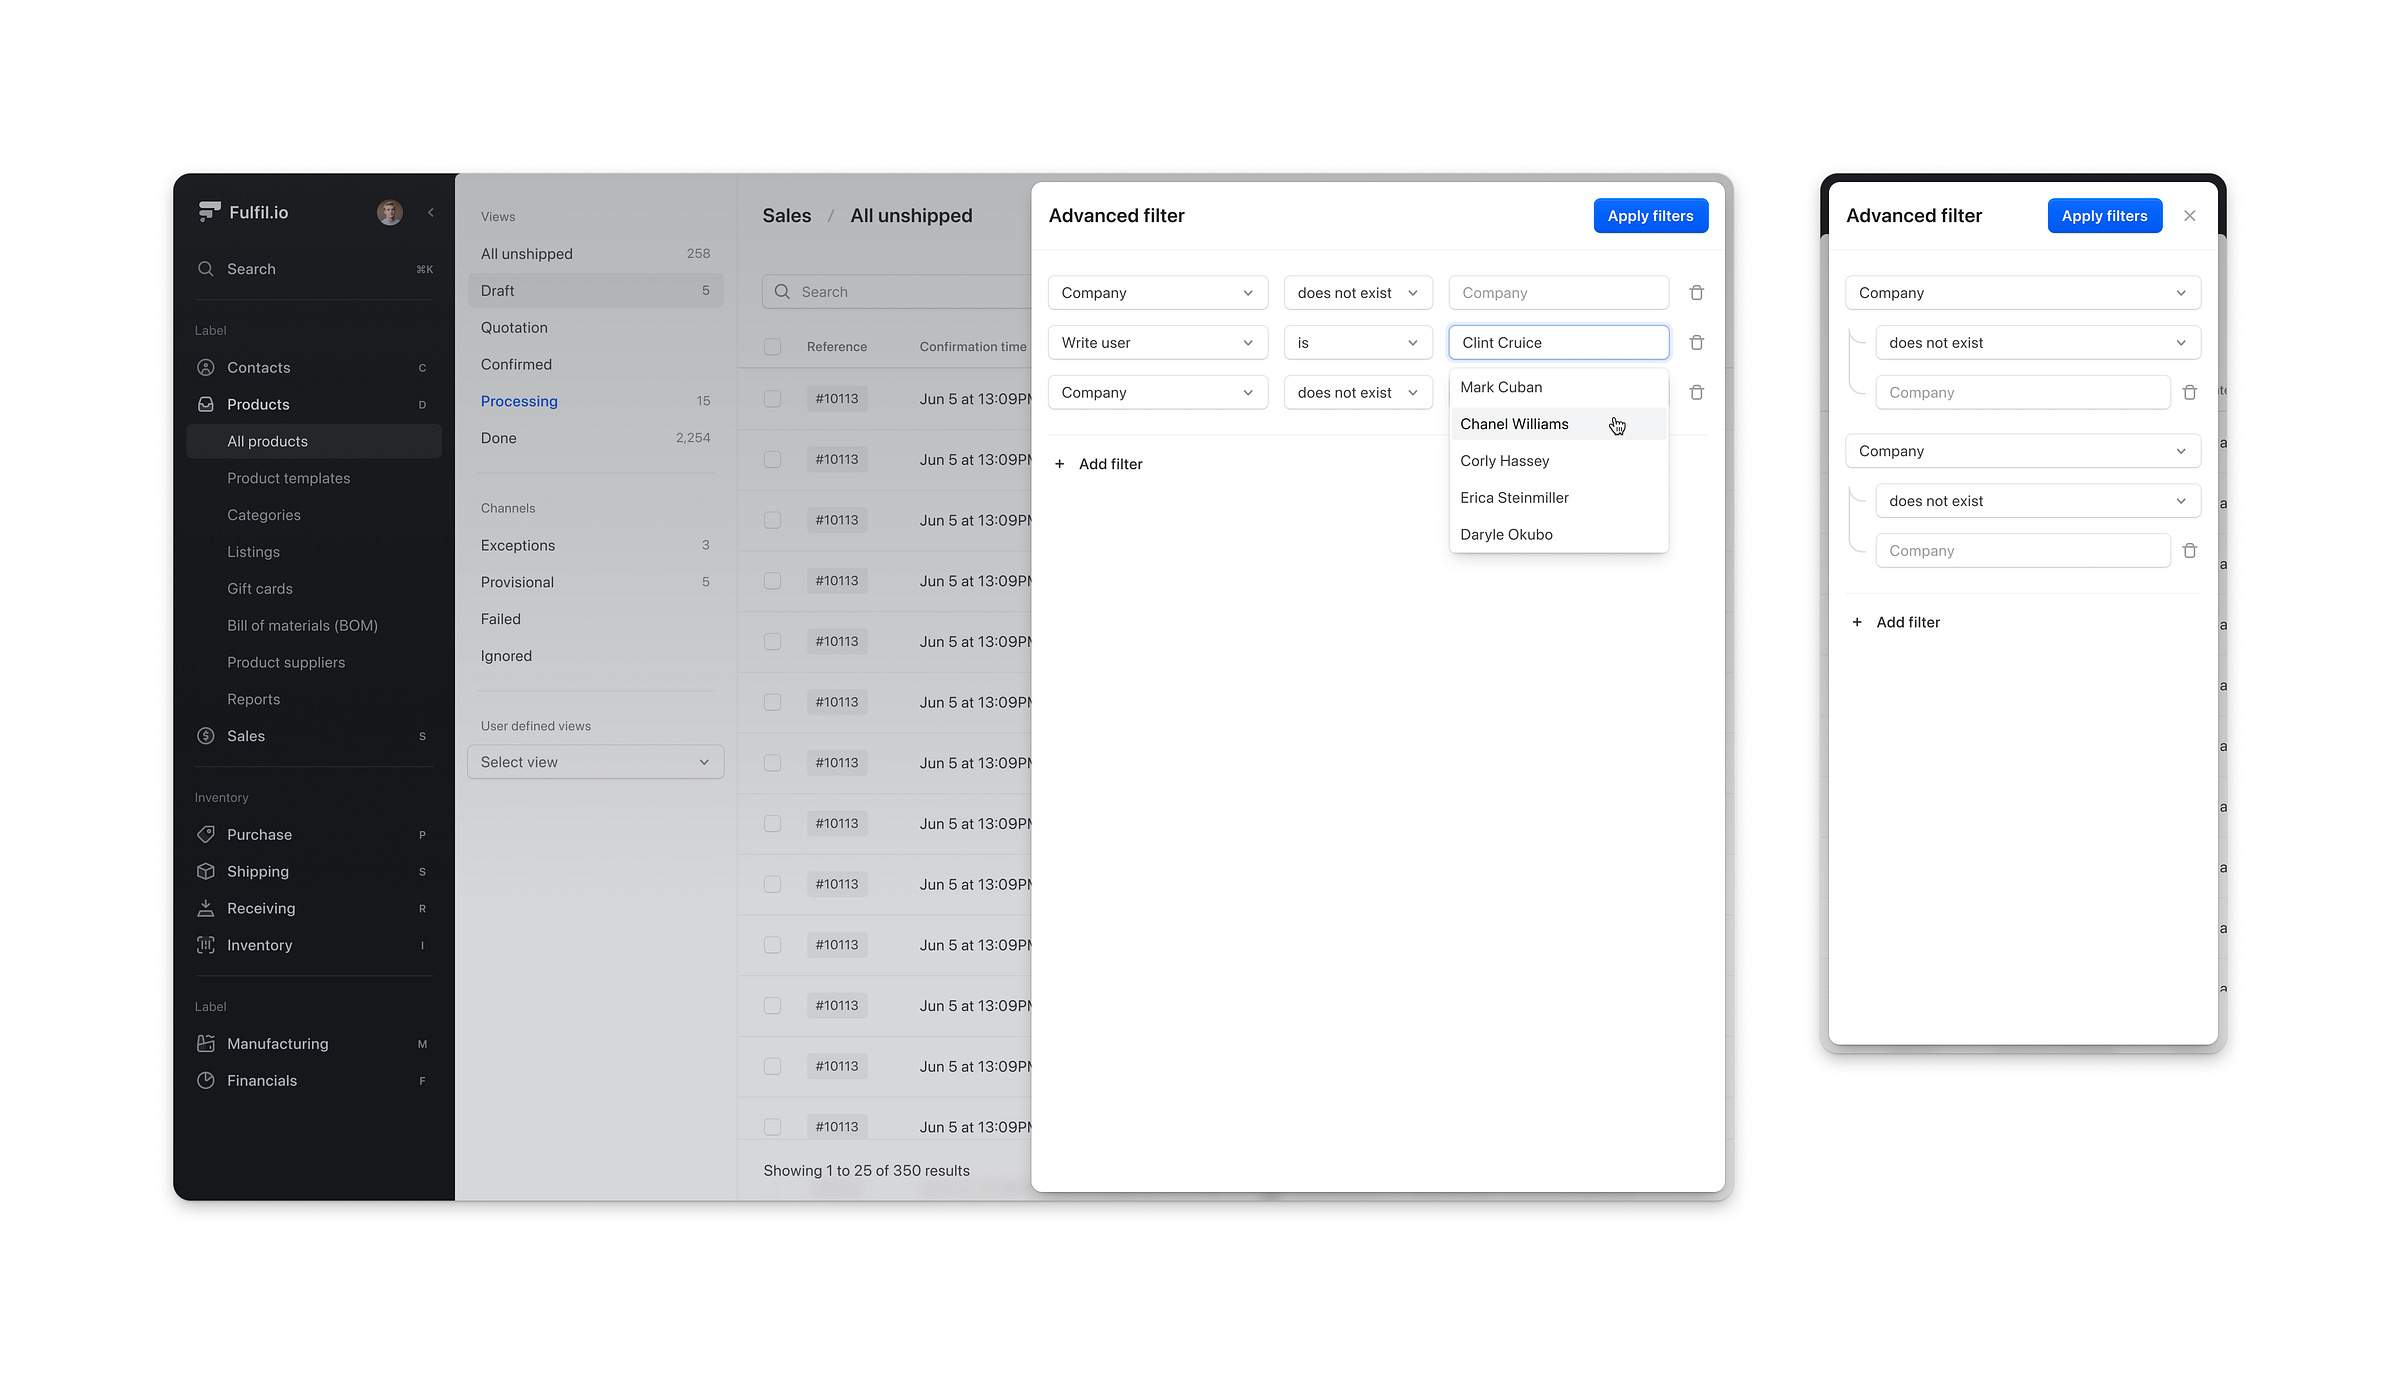
Task: Check the first order row #10113
Action: pos(772,398)
